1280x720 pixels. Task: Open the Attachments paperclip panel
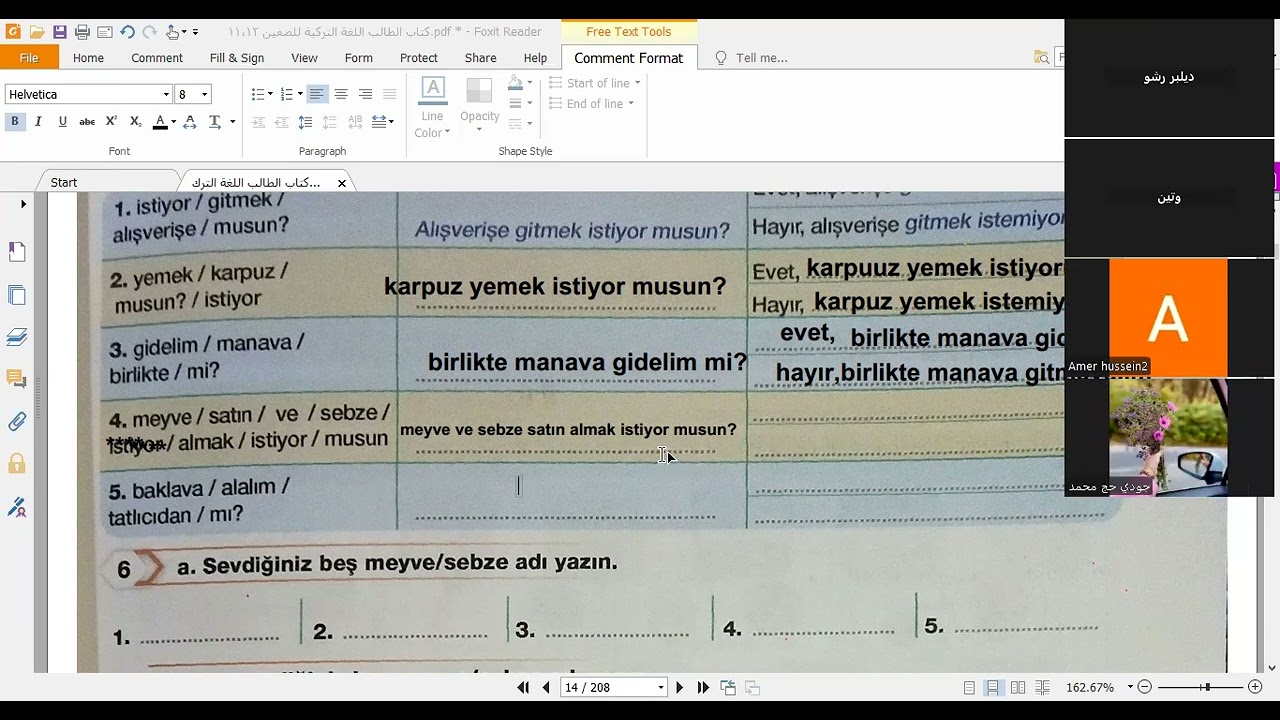pyautogui.click(x=17, y=421)
